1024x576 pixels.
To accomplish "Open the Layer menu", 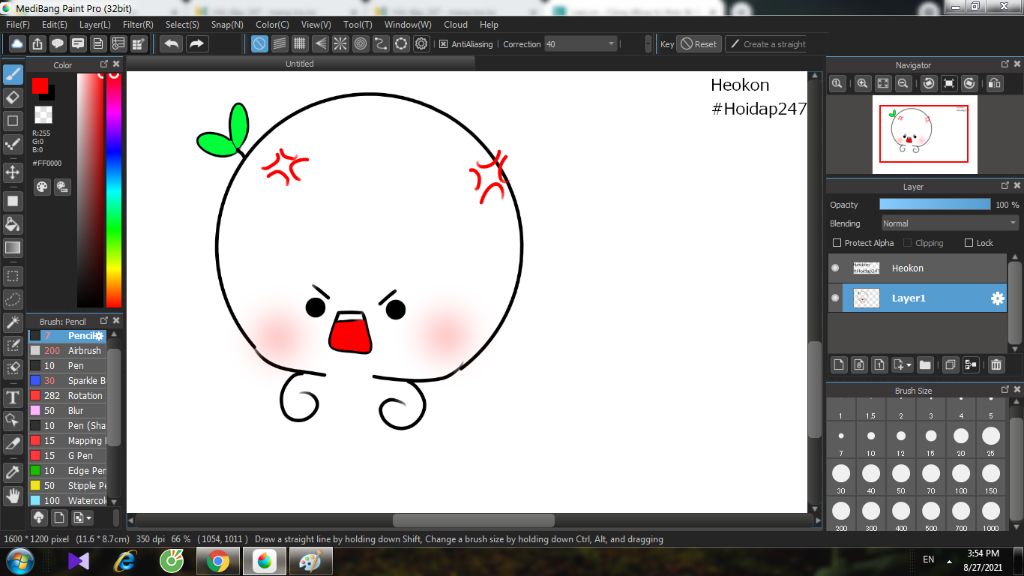I will [95, 25].
